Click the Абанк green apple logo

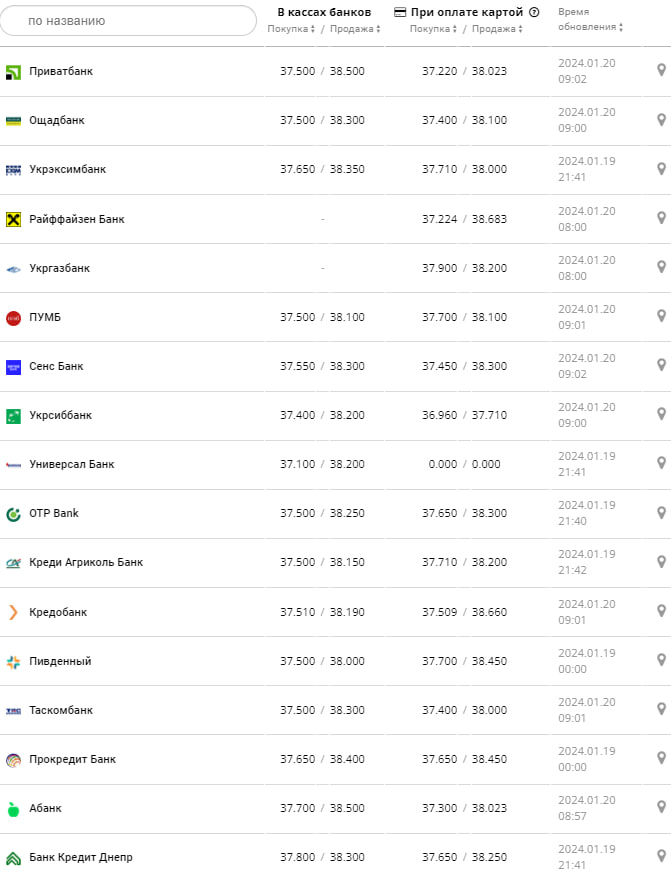point(13,808)
